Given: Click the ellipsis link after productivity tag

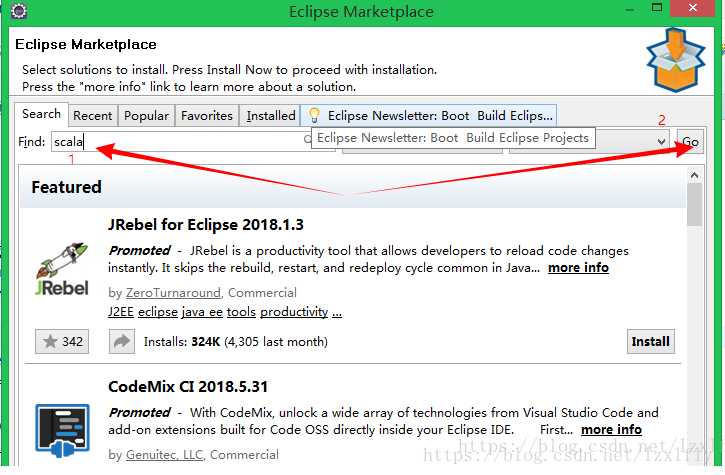Looking at the screenshot, I should [x=337, y=313].
